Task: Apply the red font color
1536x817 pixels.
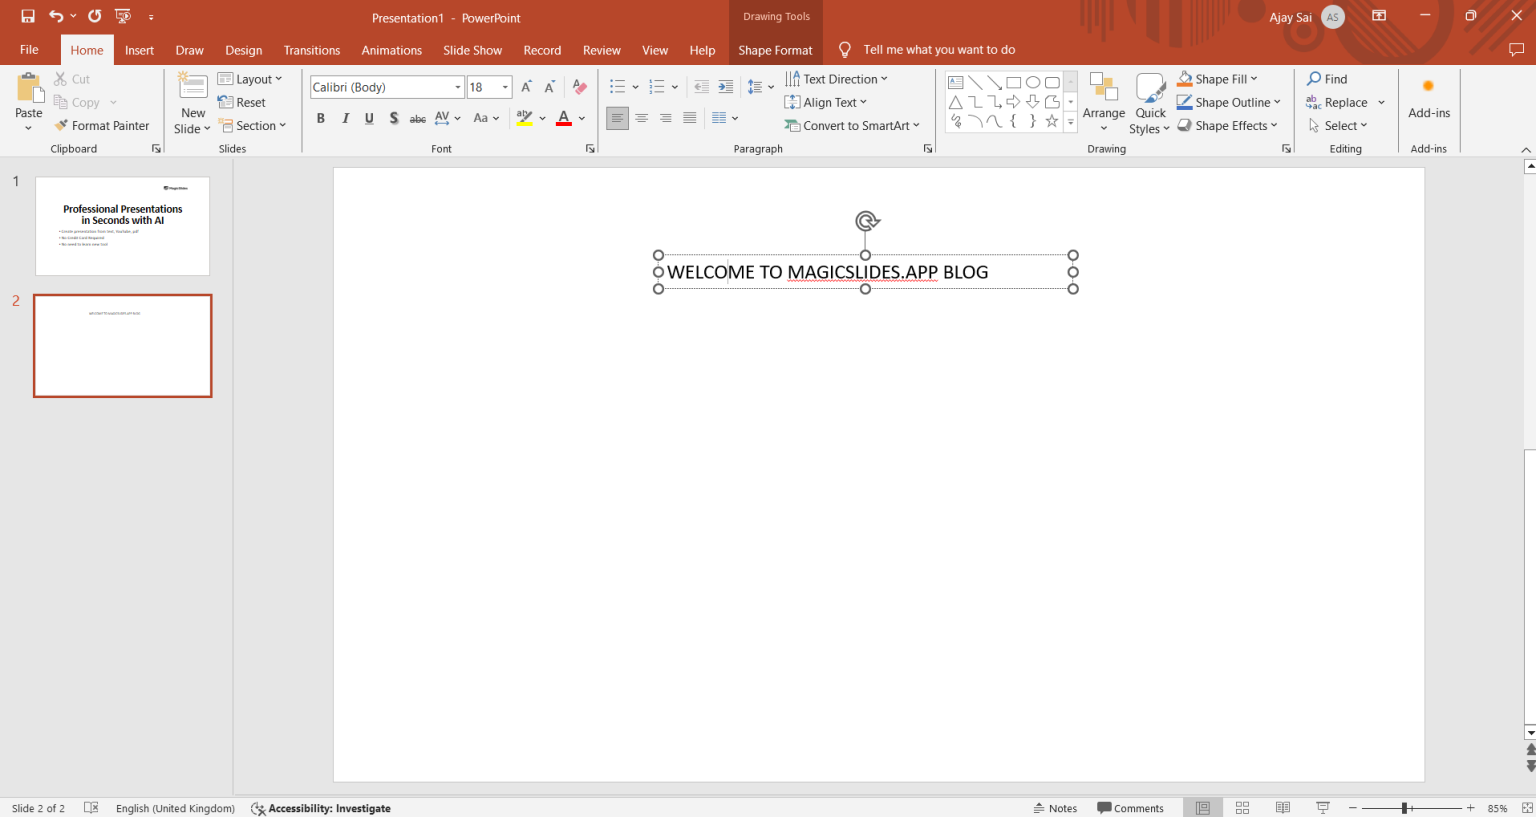Action: [x=564, y=118]
